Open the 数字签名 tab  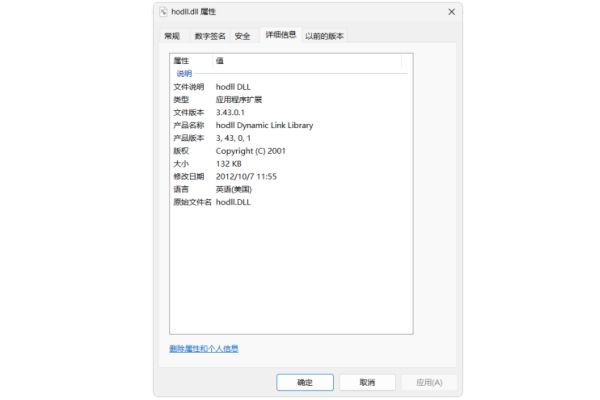point(210,36)
